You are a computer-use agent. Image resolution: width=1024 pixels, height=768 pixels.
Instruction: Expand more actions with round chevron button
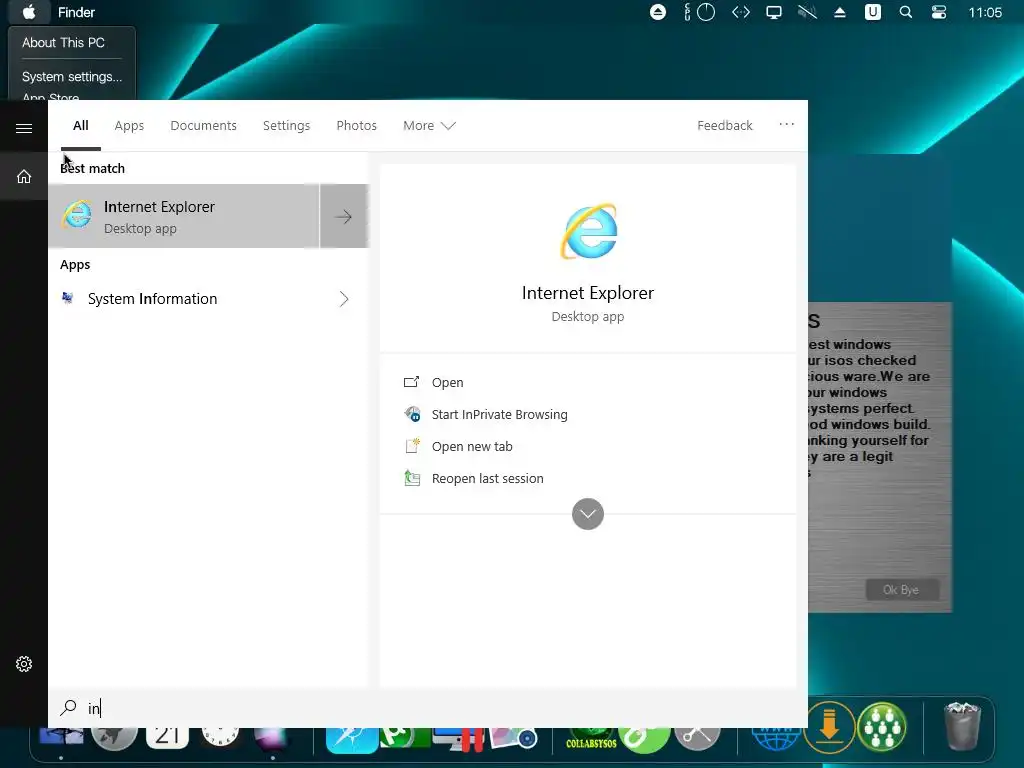pyautogui.click(x=588, y=514)
